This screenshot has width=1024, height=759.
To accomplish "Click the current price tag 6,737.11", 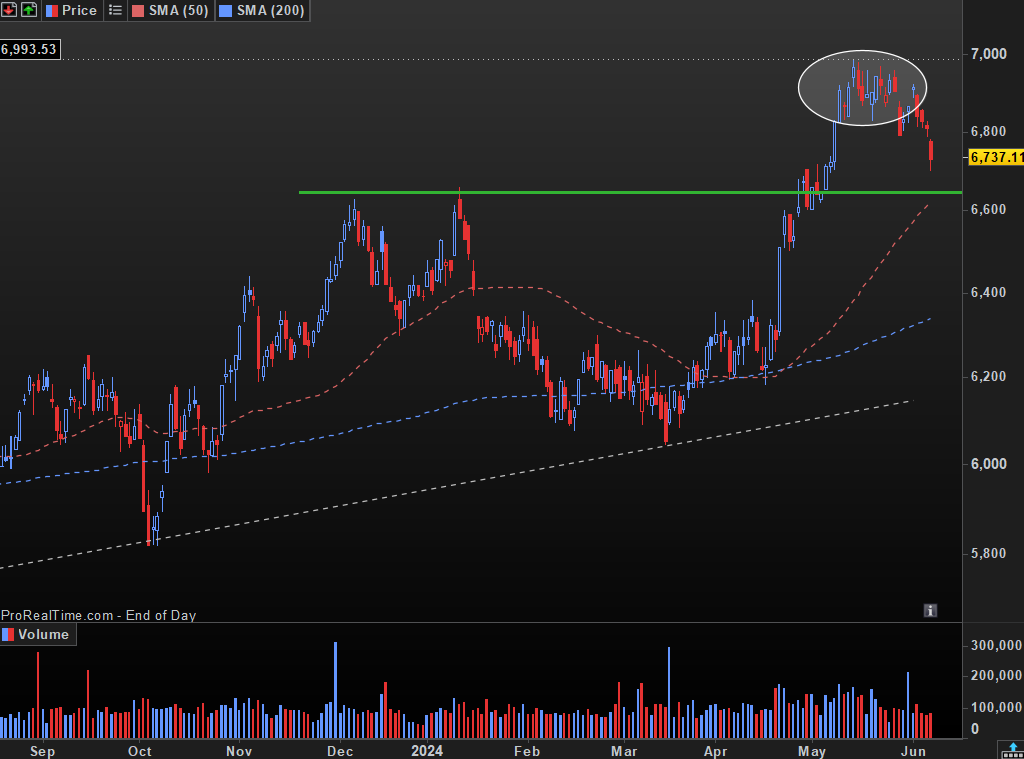I will point(996,157).
